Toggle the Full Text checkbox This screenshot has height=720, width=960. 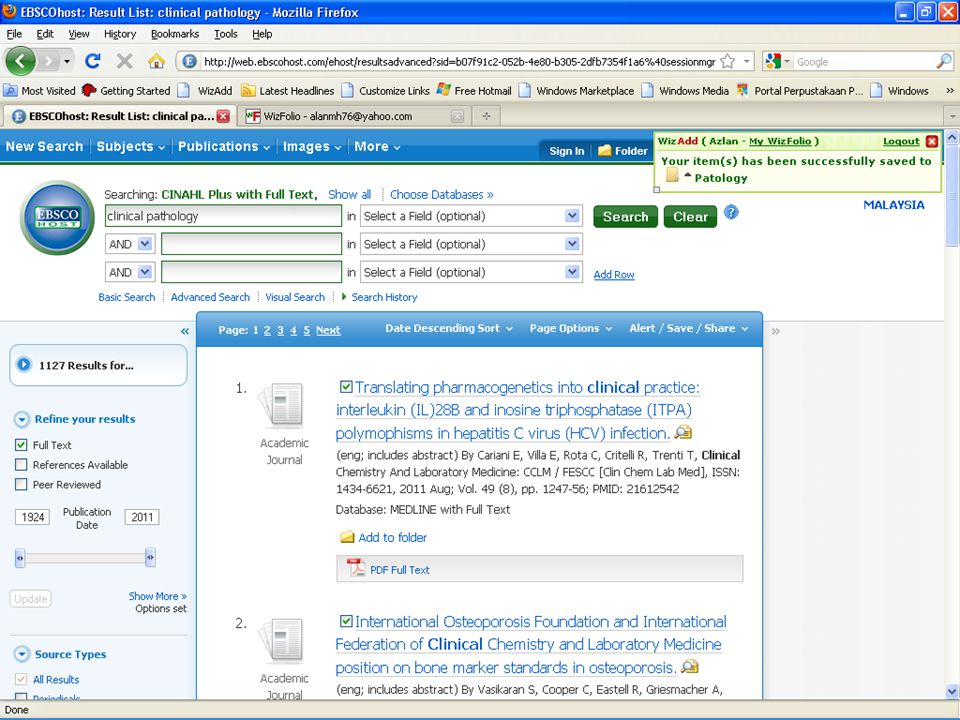click(x=21, y=445)
